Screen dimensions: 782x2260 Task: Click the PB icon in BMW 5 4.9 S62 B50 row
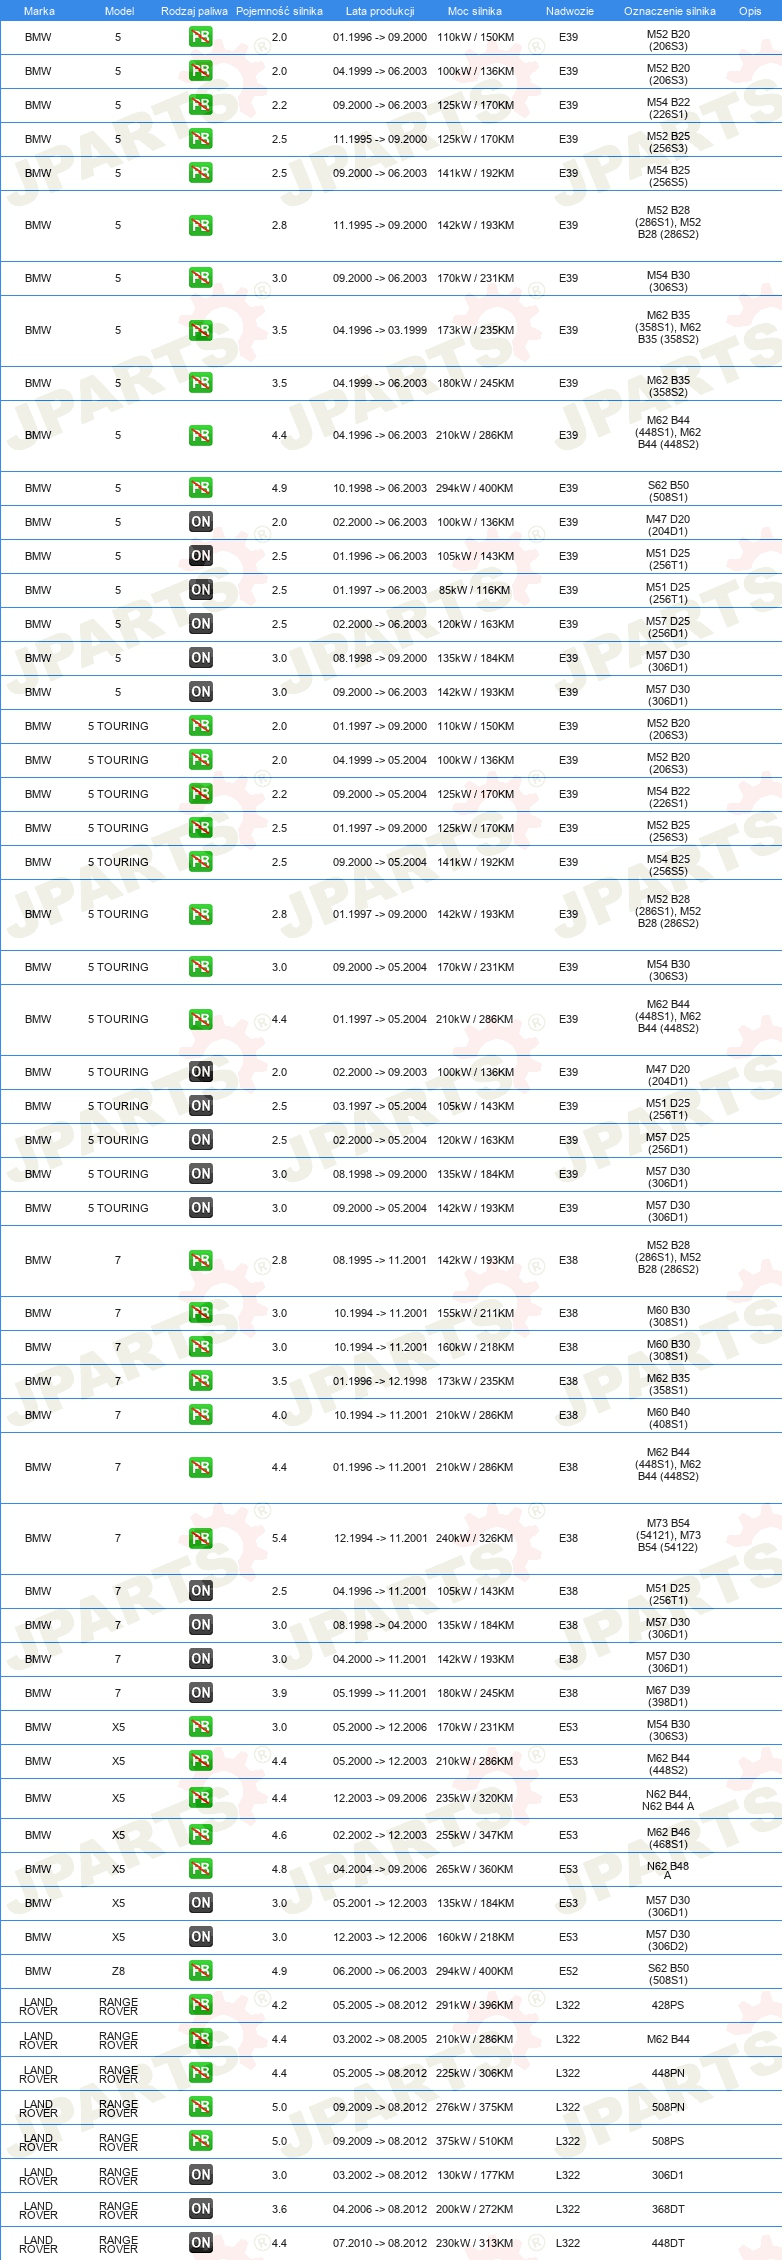point(201,488)
